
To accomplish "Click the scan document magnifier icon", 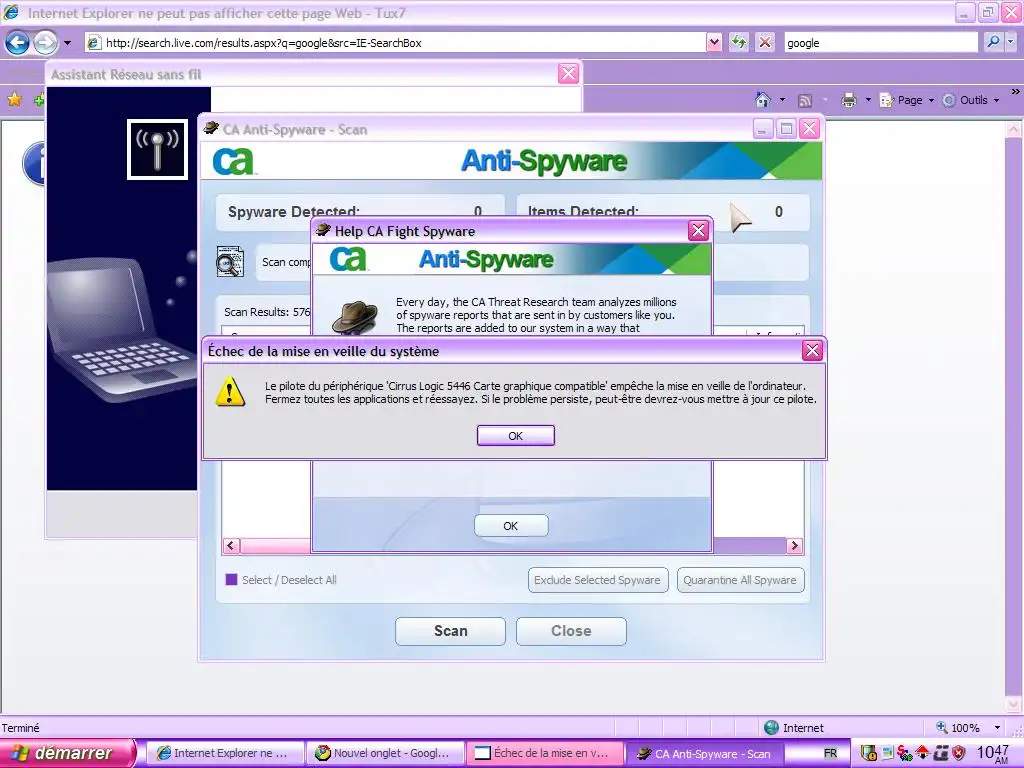I will point(230,262).
